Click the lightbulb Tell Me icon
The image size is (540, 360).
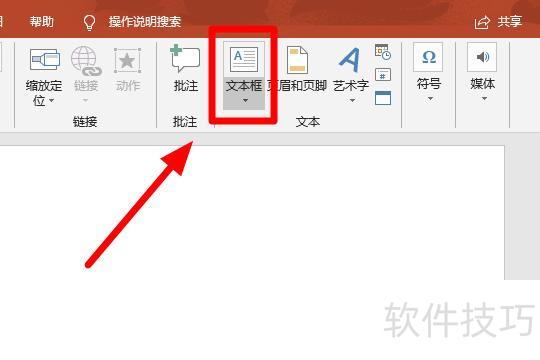[89, 22]
